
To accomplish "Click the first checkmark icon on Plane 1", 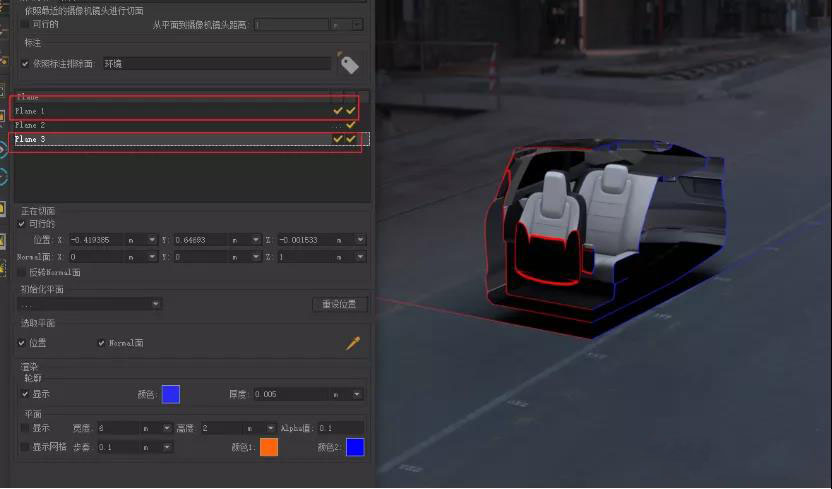I will [338, 110].
